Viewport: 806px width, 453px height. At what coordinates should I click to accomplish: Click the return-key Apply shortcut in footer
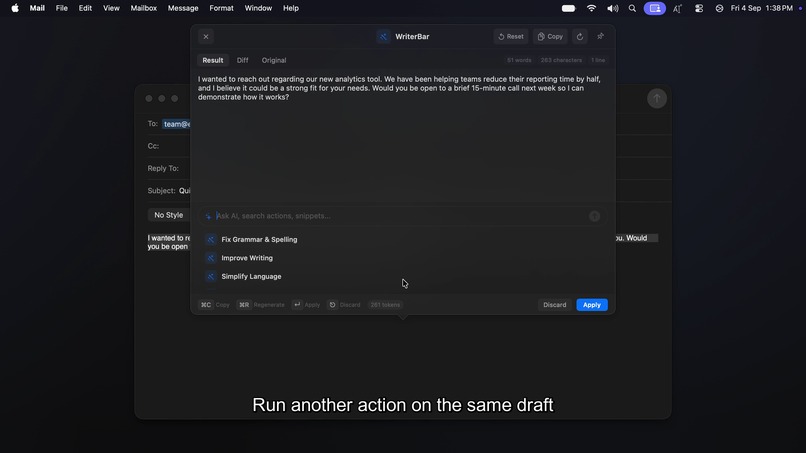click(x=307, y=305)
